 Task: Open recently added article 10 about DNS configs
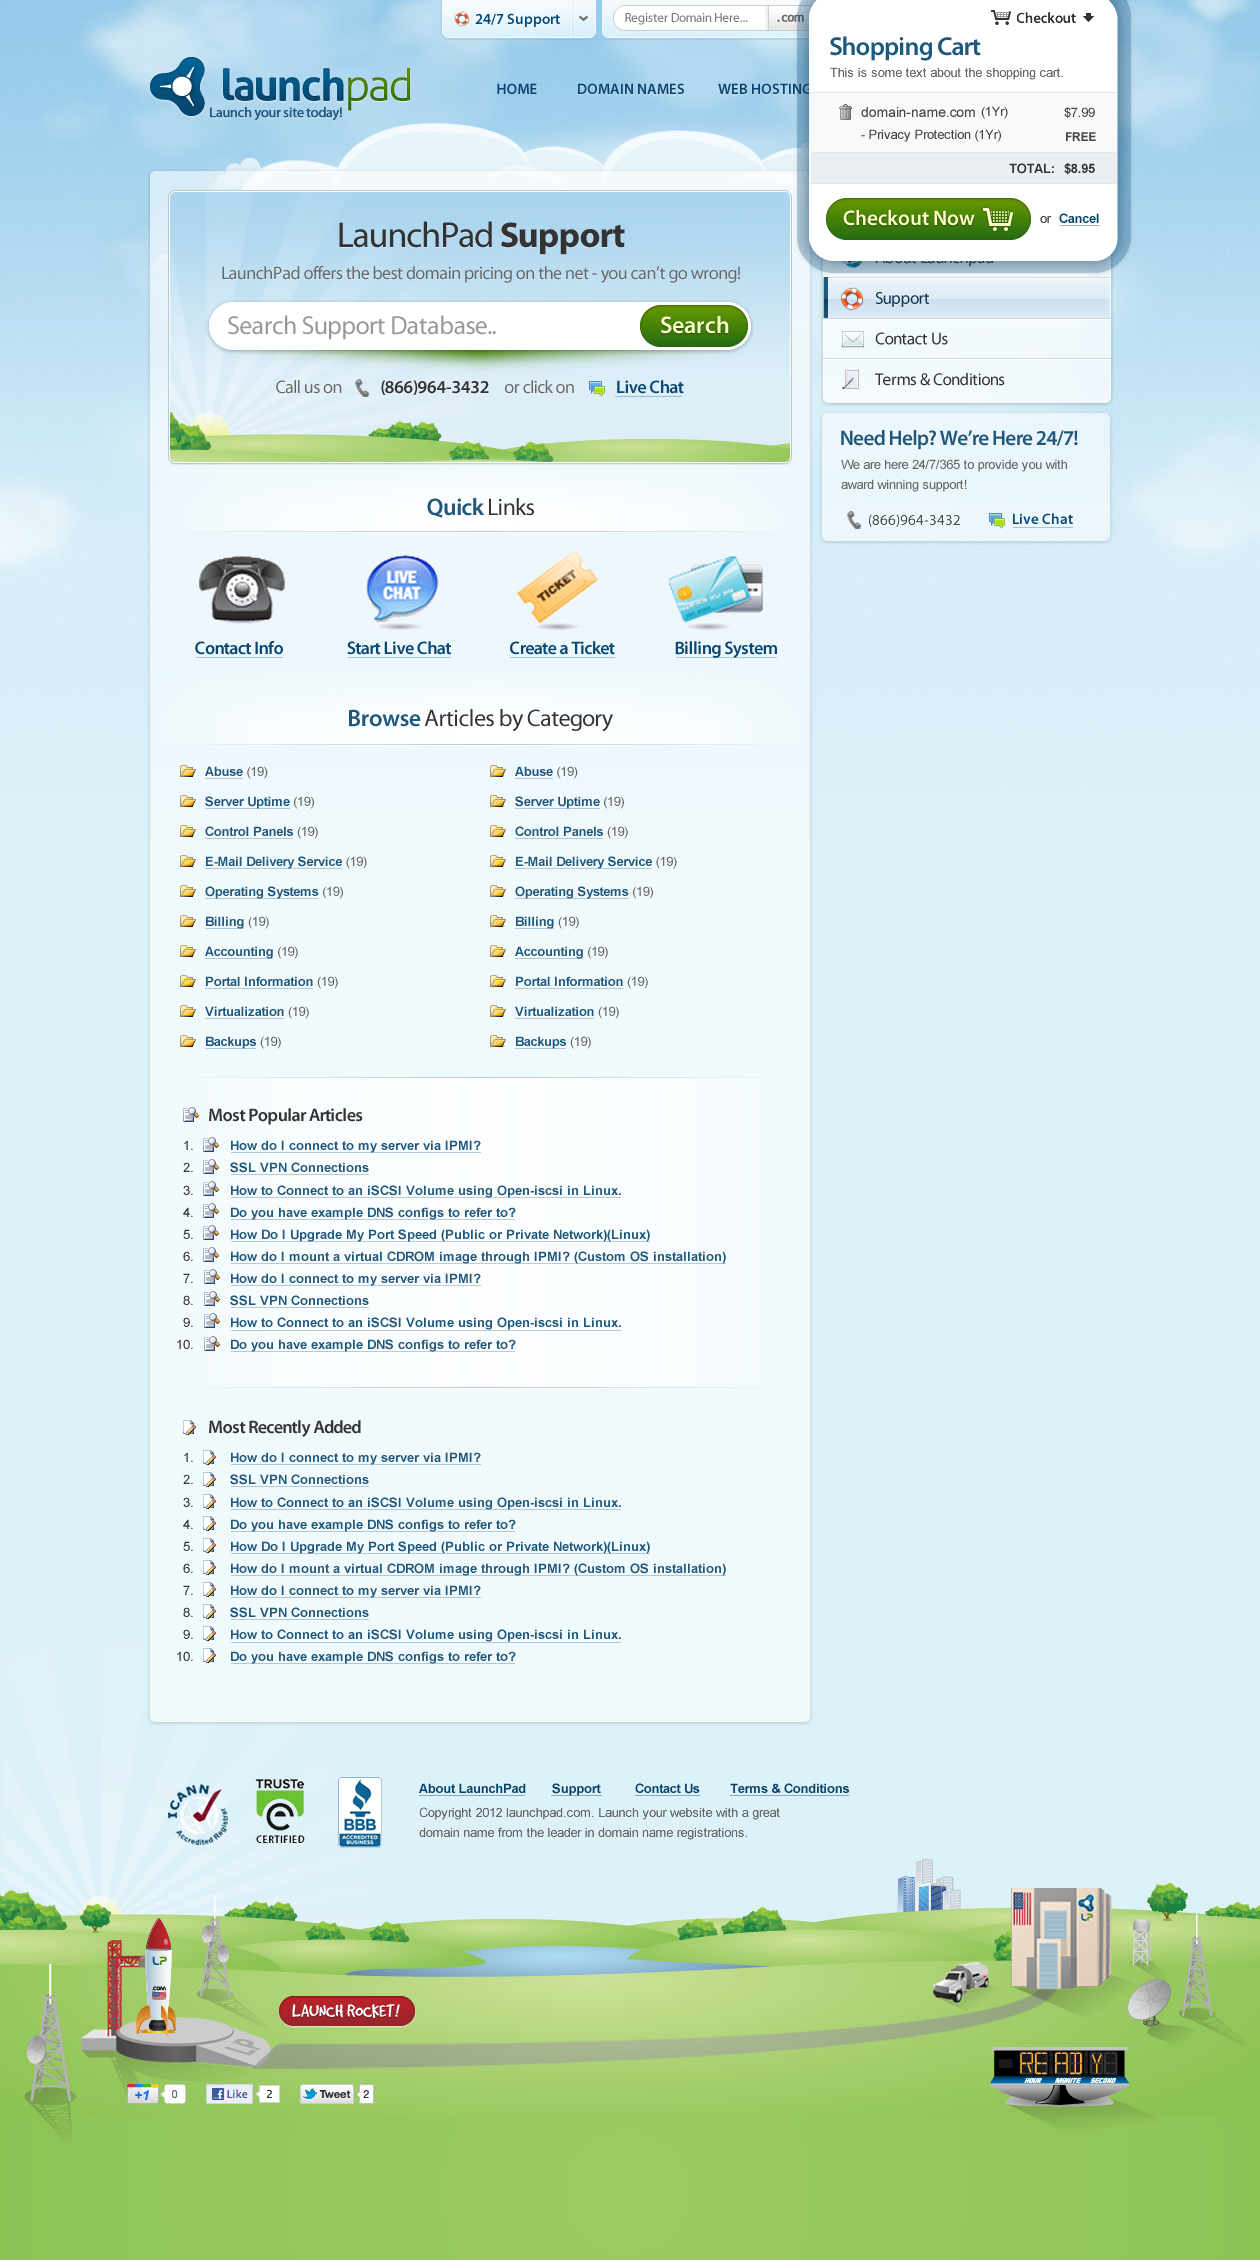[x=373, y=1657]
